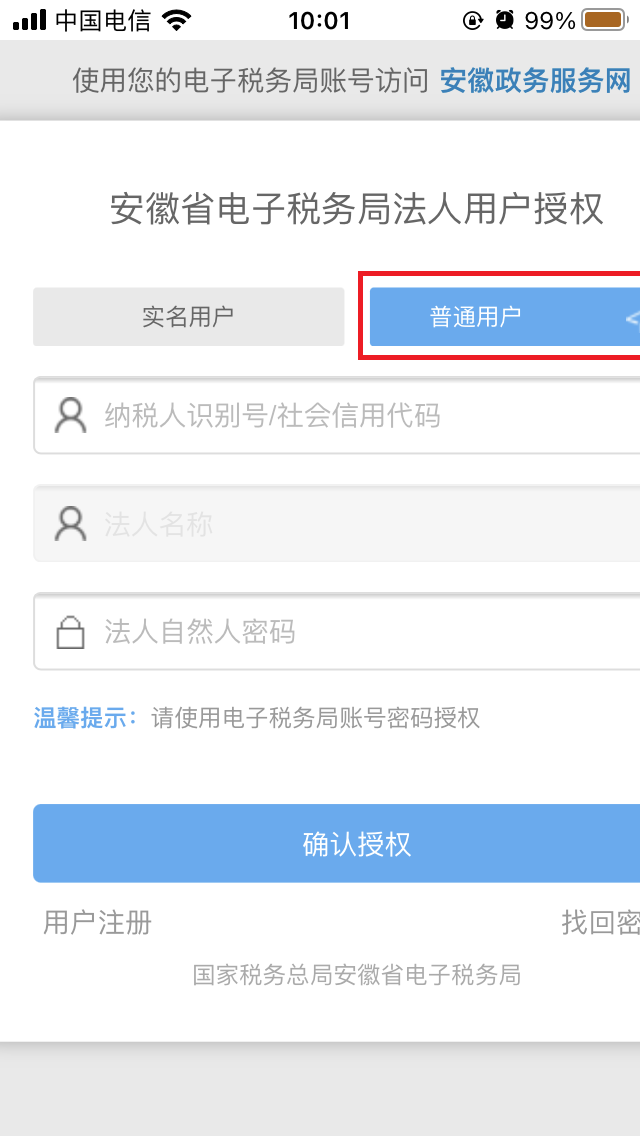Open the 找回密码 link
The height and width of the screenshot is (1136, 640).
(601, 923)
